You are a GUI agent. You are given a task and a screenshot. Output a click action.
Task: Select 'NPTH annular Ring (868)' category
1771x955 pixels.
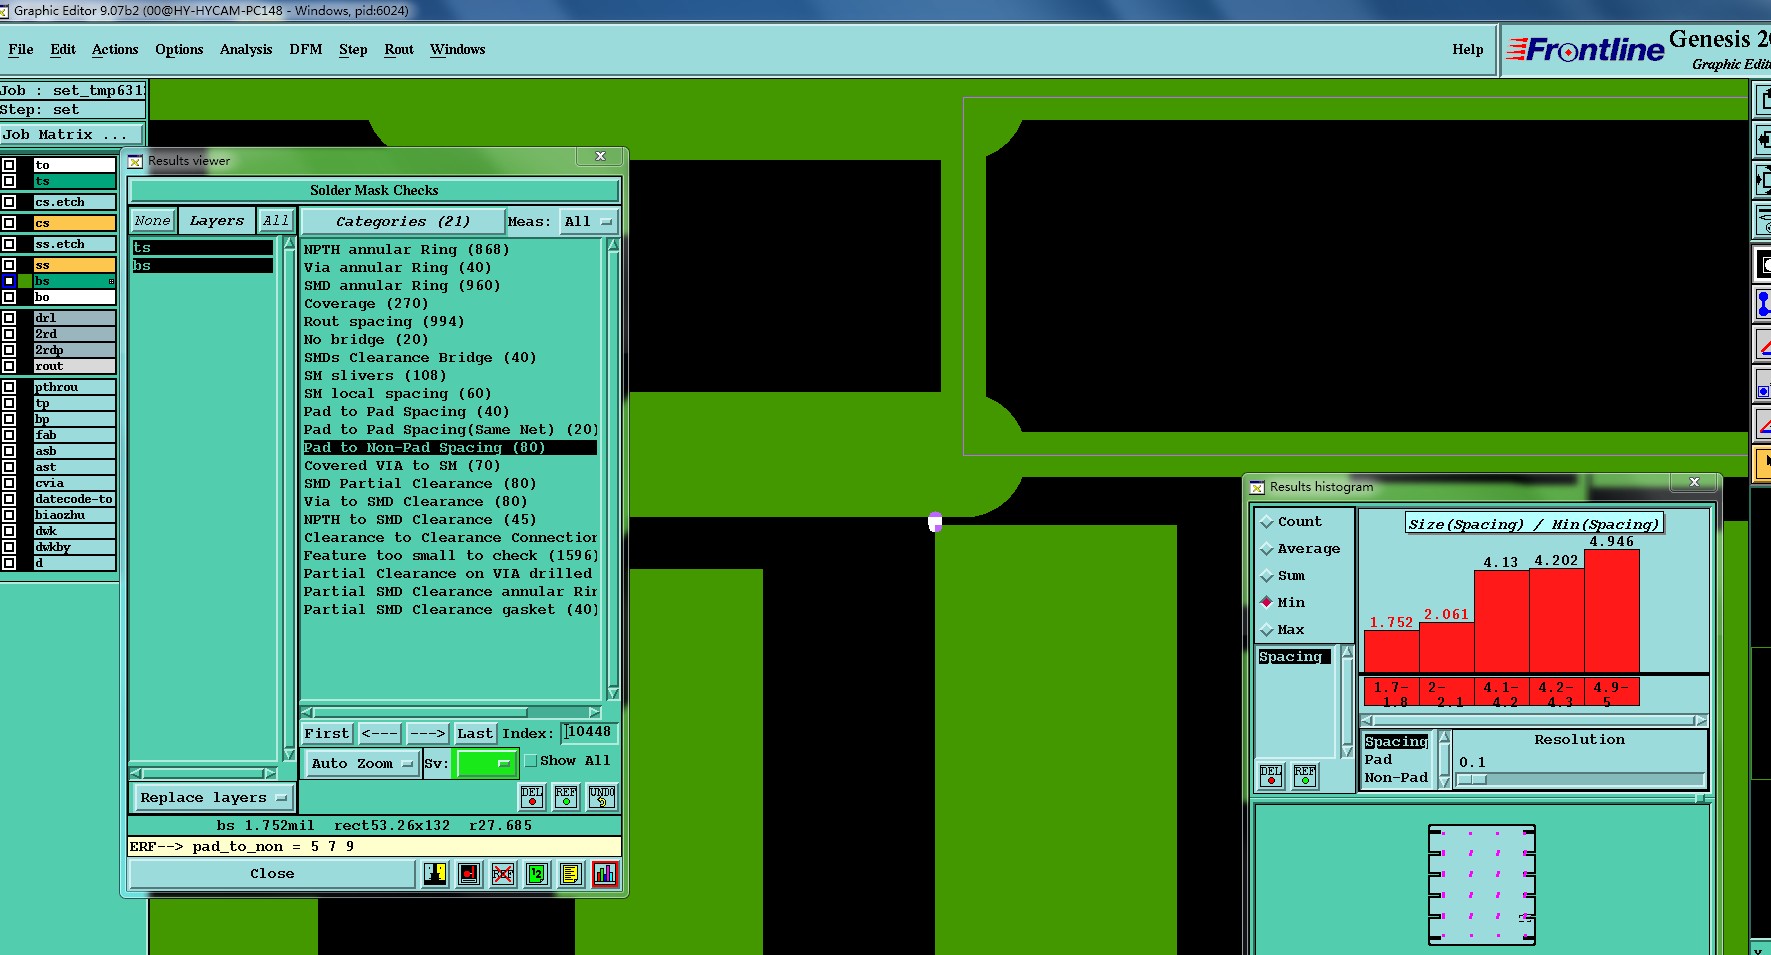407,250
